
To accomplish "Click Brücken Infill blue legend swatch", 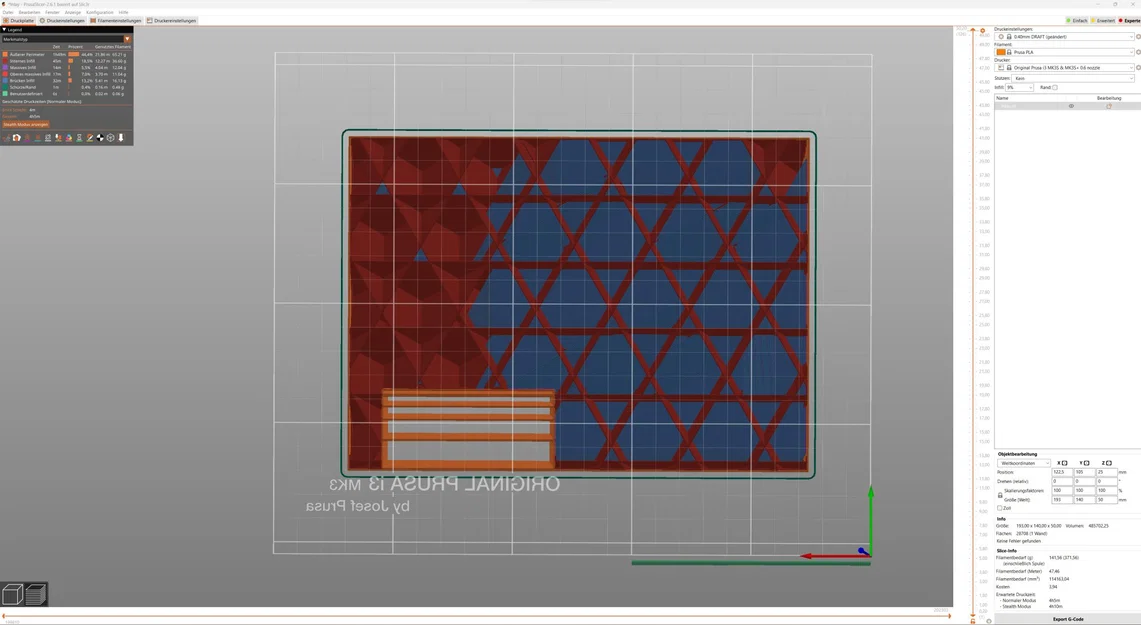I will [5, 81].
